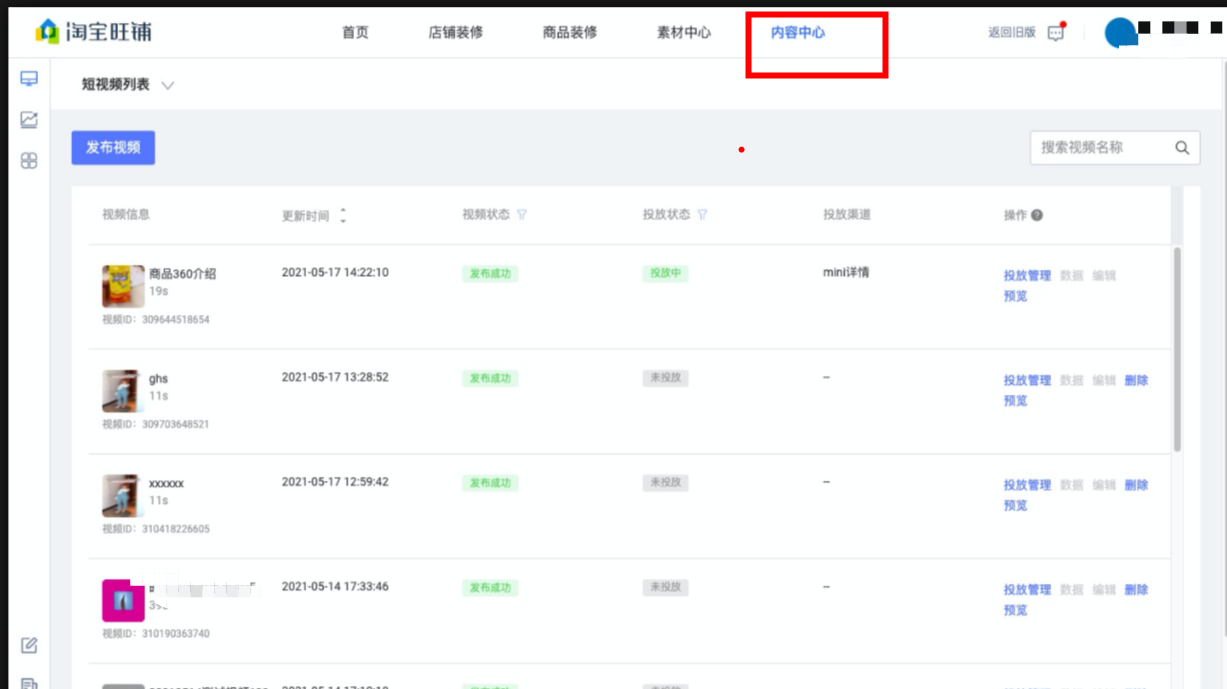The height and width of the screenshot is (689, 1227).
Task: Click 删除 for xxxxxx video
Action: tap(1136, 486)
